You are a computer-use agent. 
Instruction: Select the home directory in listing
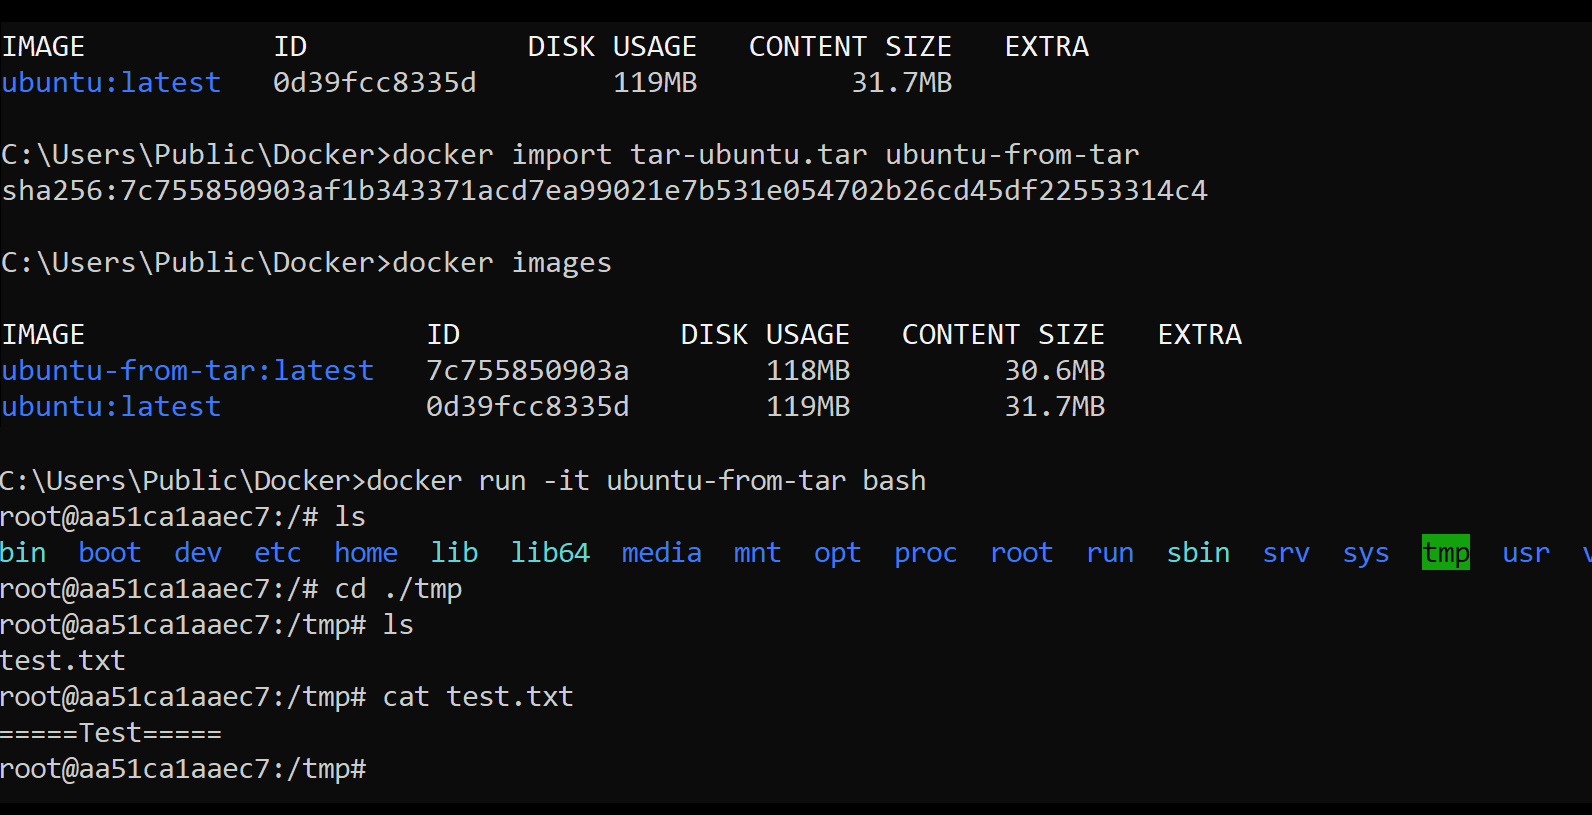coord(366,553)
